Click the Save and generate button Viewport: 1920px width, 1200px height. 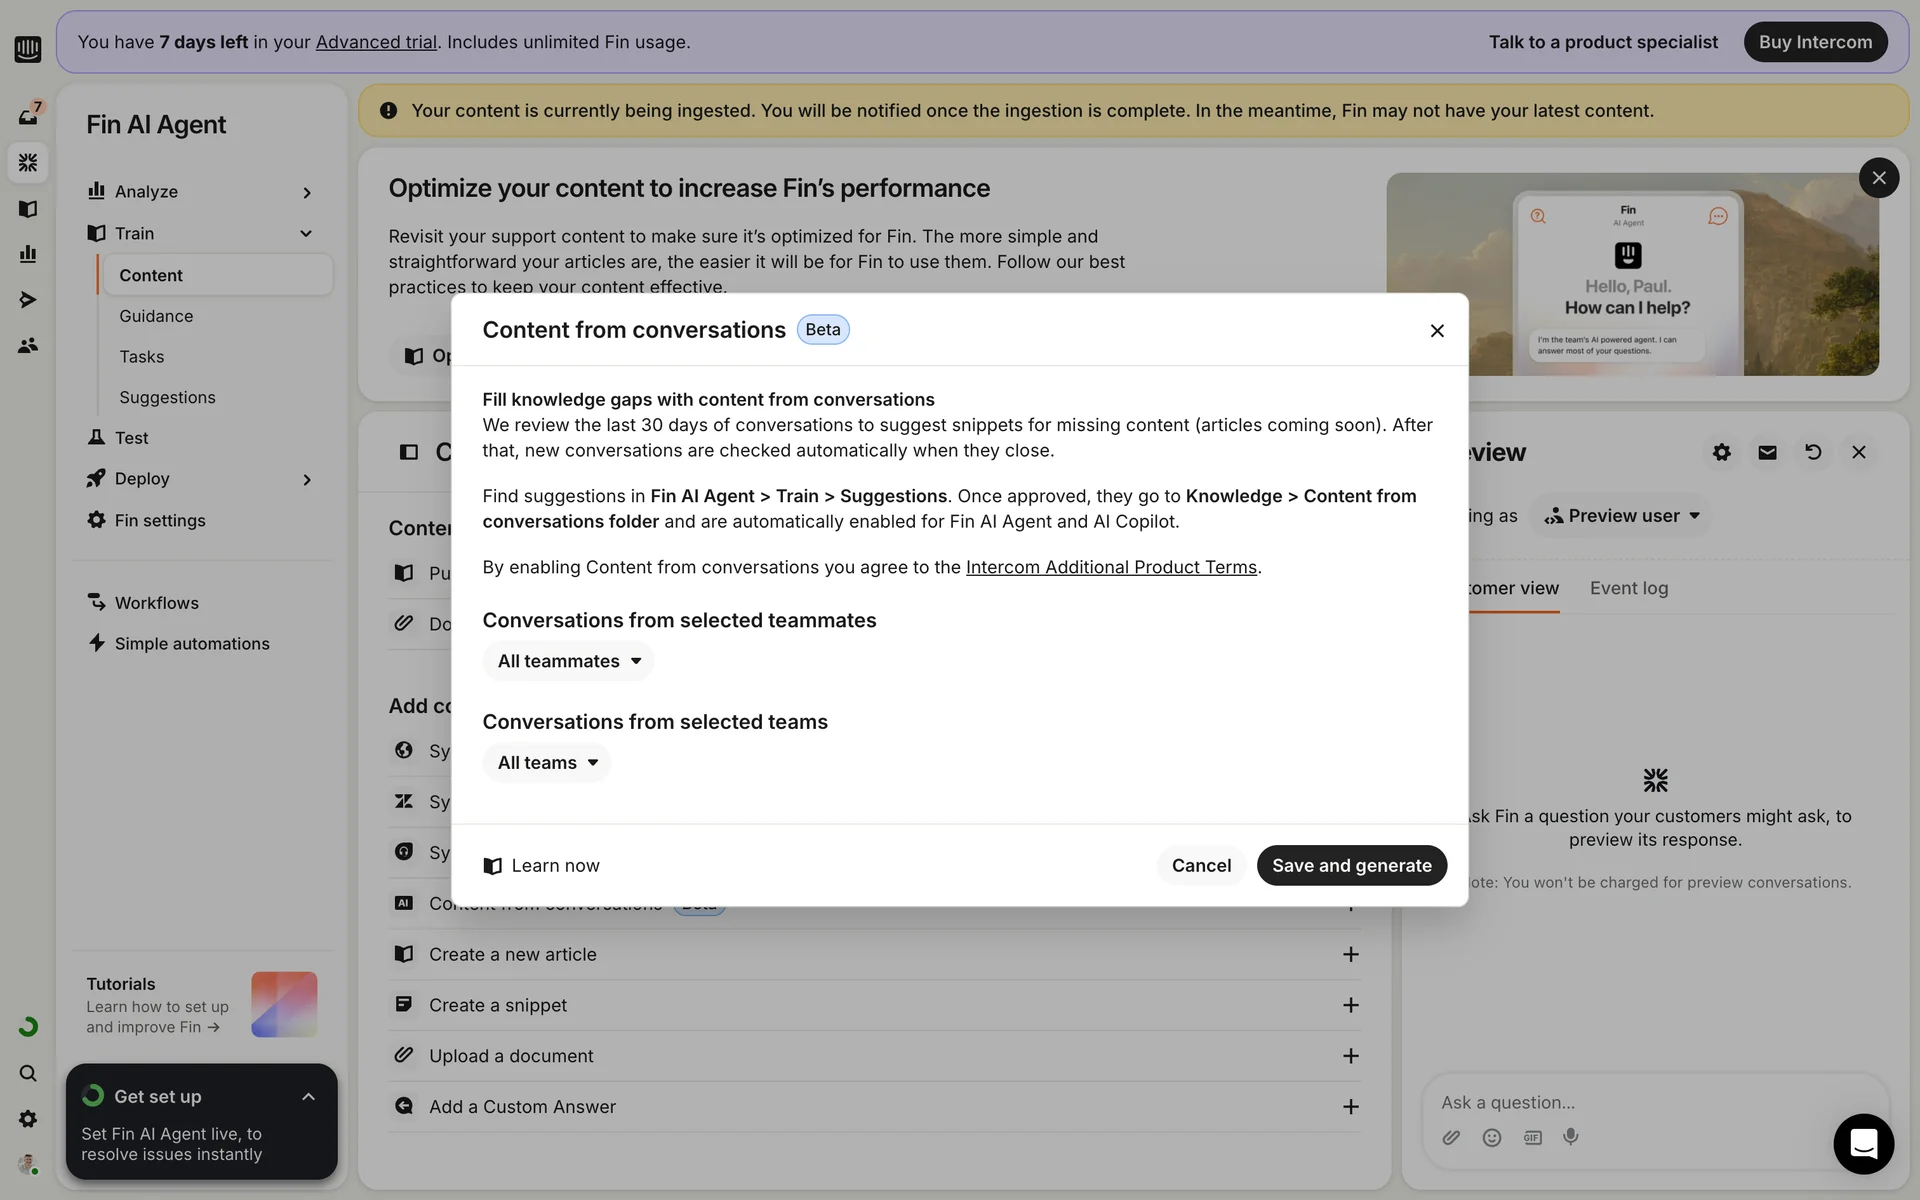tap(1351, 865)
